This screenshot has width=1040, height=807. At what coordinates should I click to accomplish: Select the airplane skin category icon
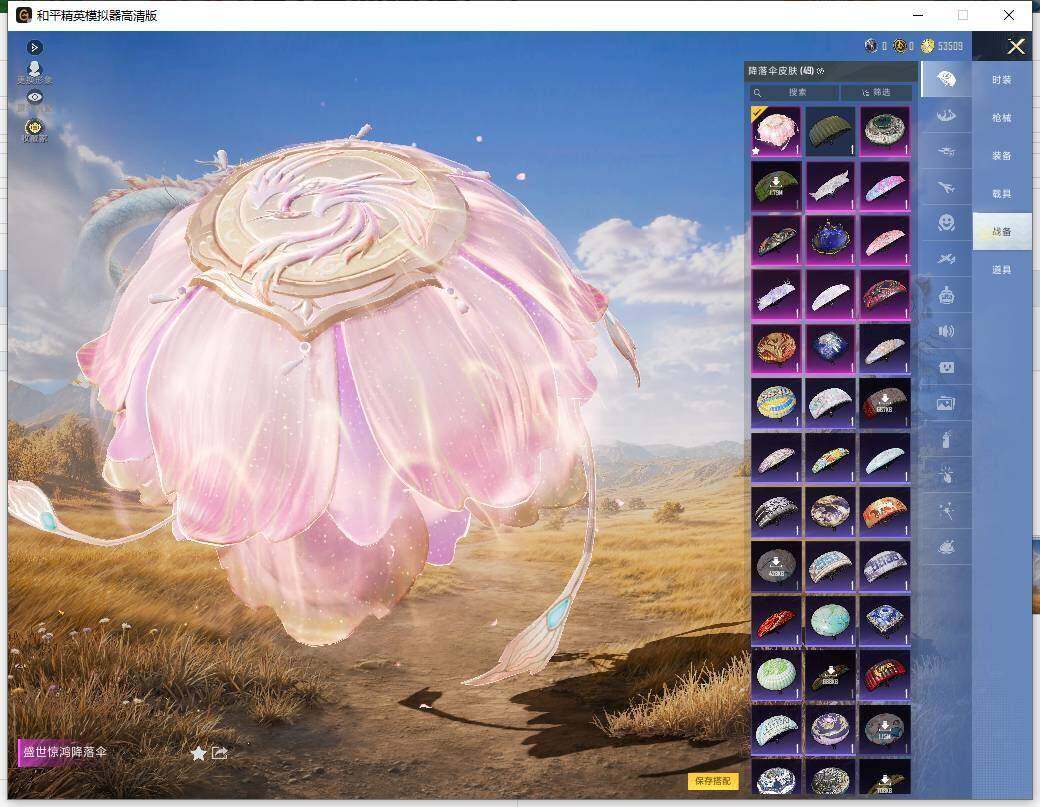[946, 188]
